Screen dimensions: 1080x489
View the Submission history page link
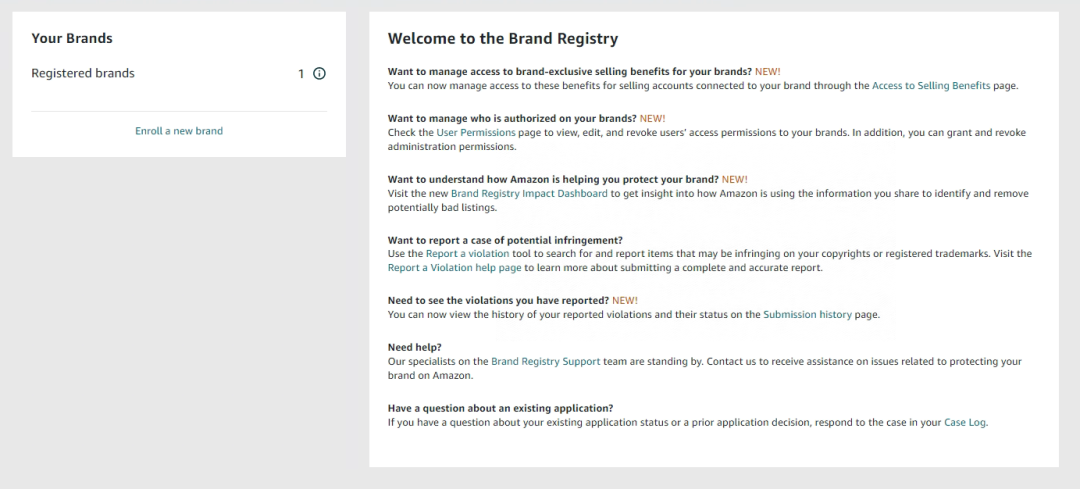[x=807, y=314]
